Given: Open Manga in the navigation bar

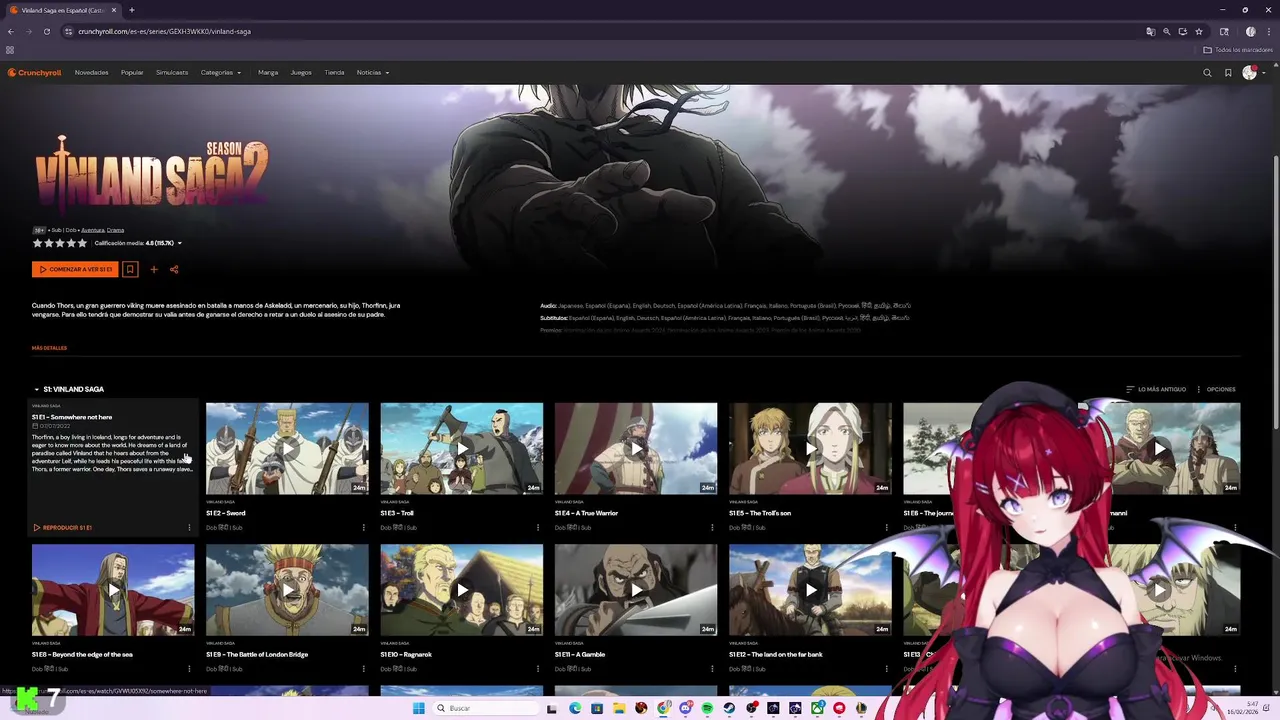Looking at the screenshot, I should tap(268, 72).
